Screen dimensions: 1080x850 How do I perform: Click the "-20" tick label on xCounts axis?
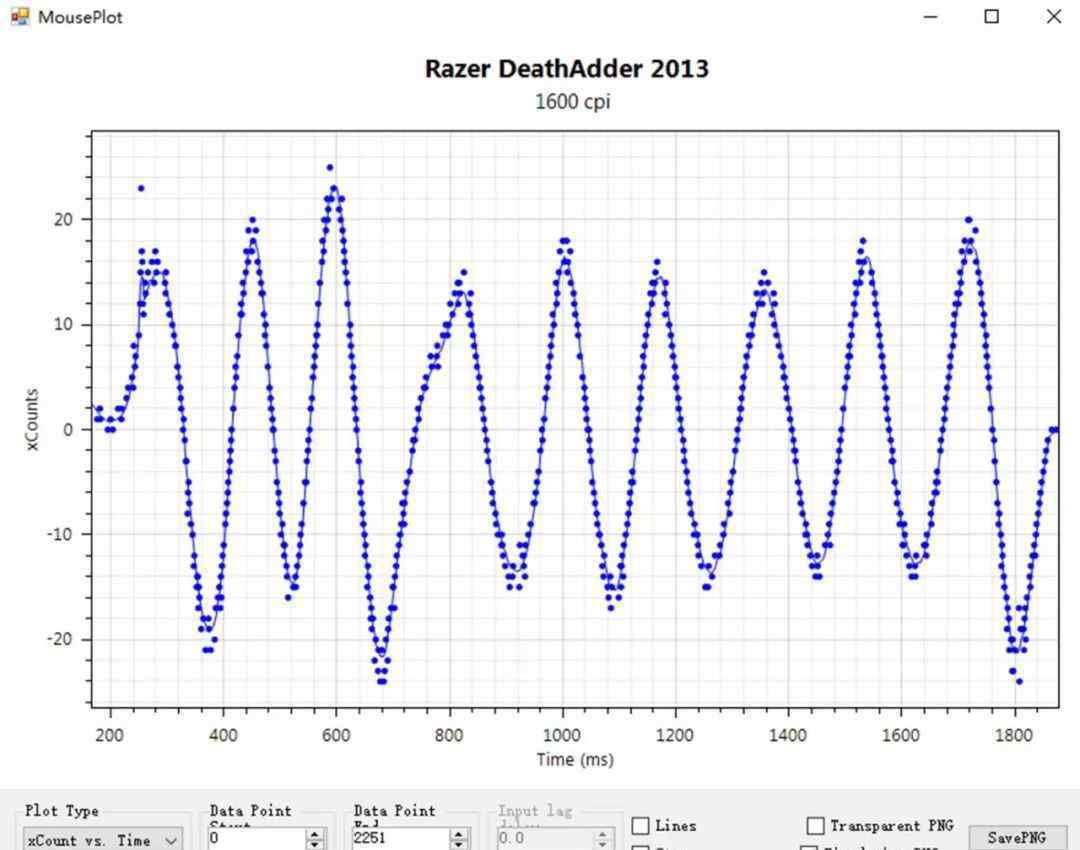[x=60, y=639]
